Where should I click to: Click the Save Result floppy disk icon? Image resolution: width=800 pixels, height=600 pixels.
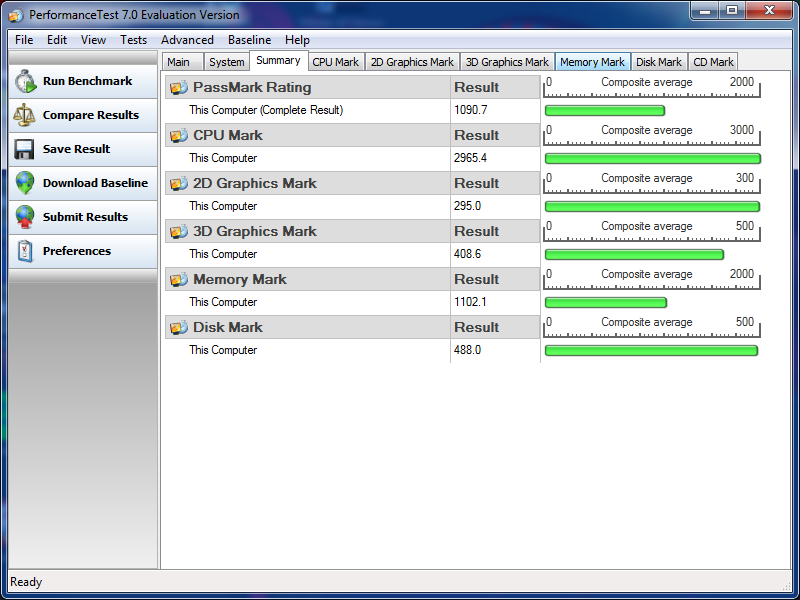point(24,149)
